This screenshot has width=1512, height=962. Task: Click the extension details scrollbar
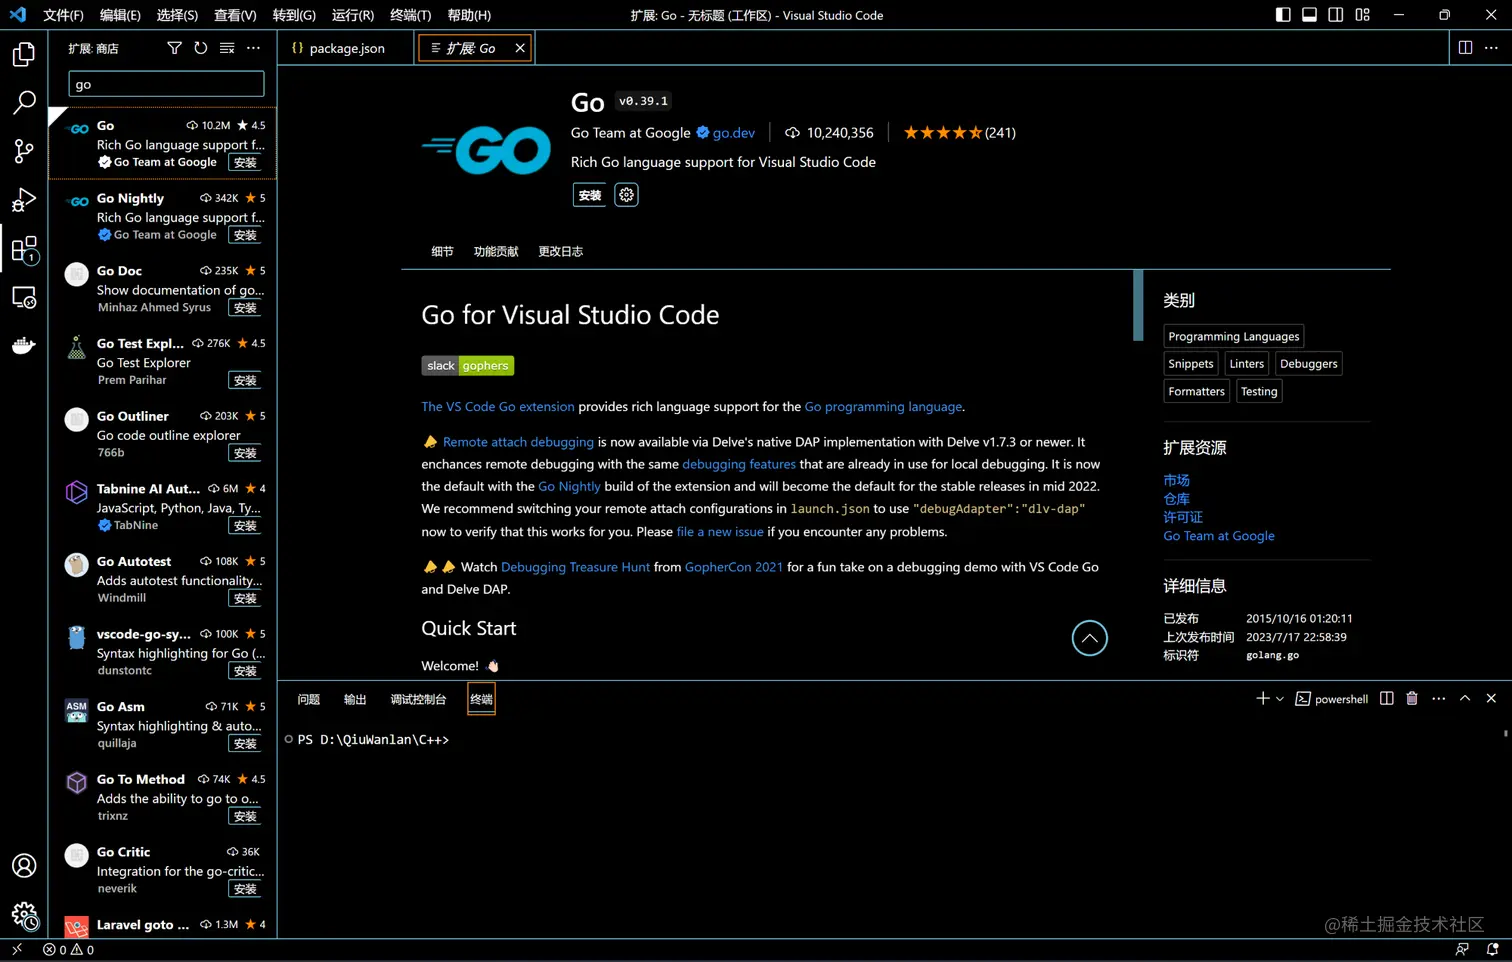click(x=1138, y=306)
